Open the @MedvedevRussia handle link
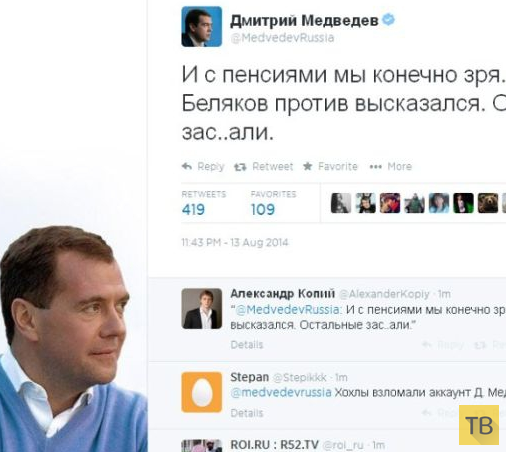The width and height of the screenshot is (506, 452). click(282, 38)
